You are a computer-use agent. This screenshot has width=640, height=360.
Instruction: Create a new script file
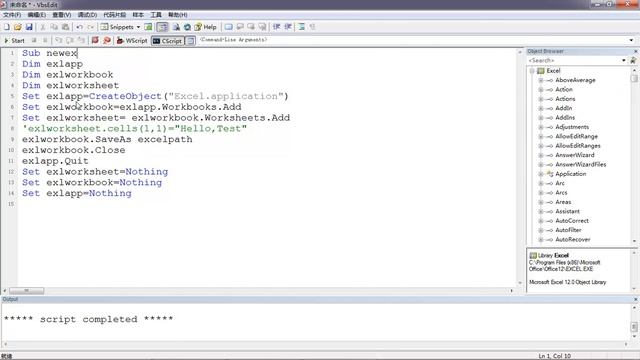[x=7, y=27]
